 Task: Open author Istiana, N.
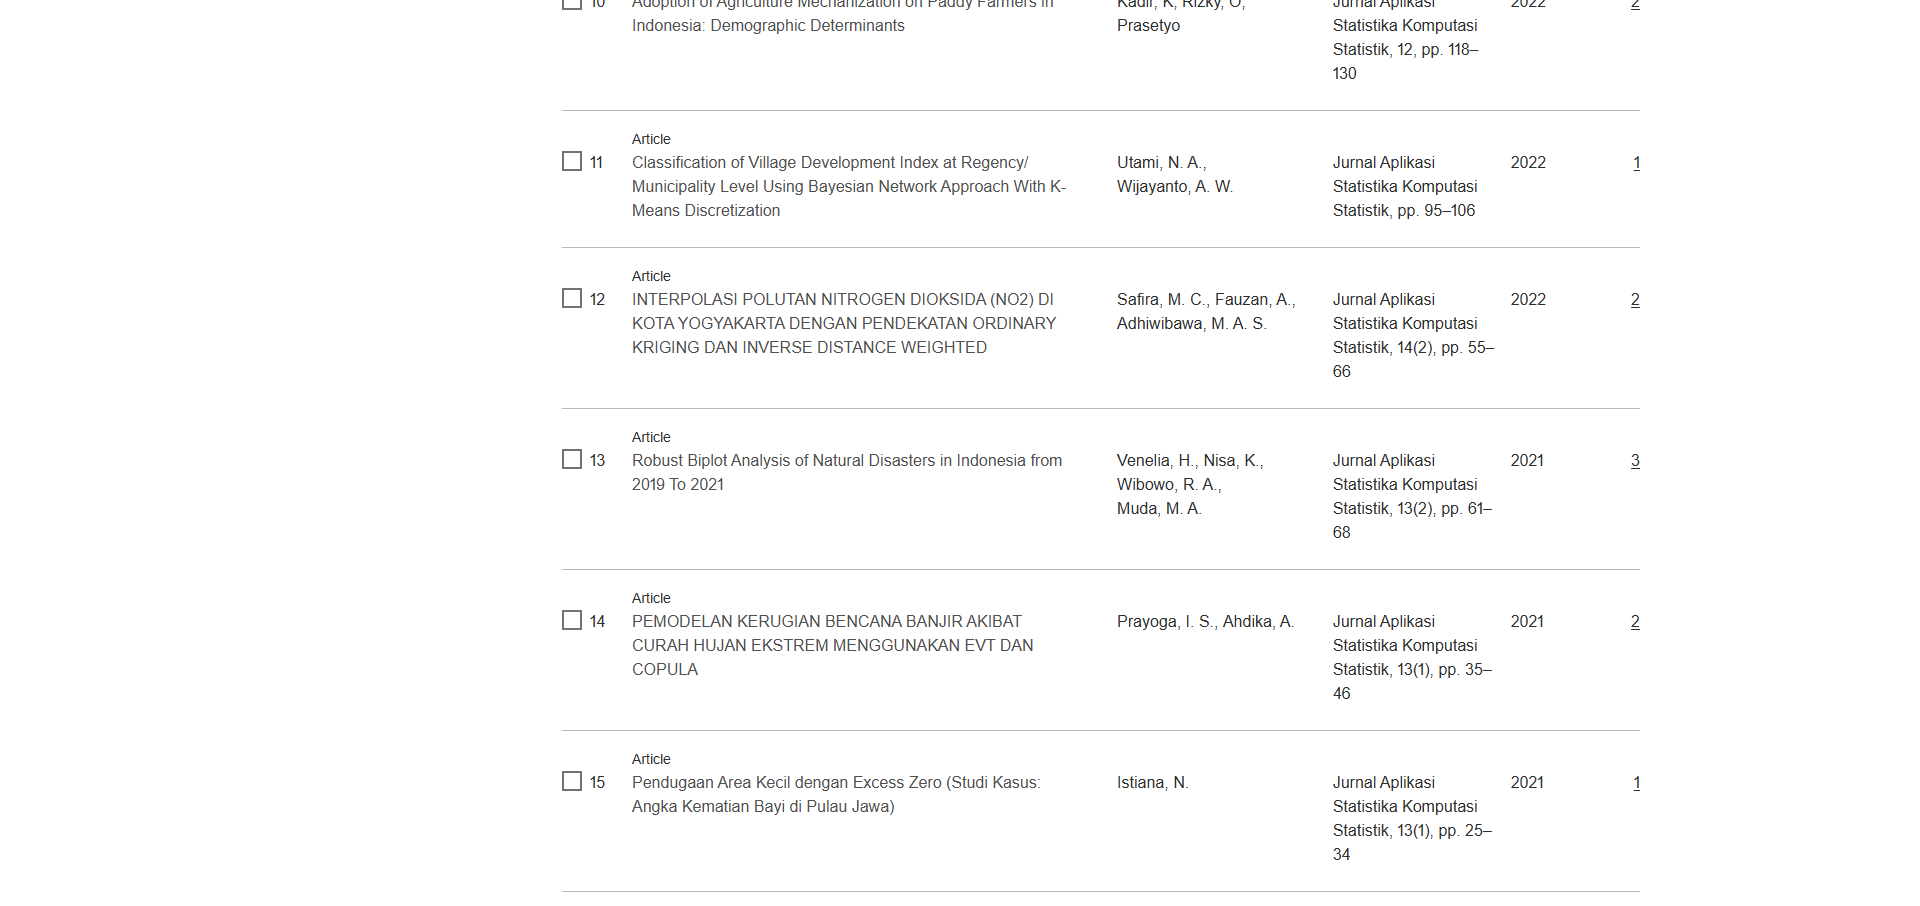point(1152,782)
